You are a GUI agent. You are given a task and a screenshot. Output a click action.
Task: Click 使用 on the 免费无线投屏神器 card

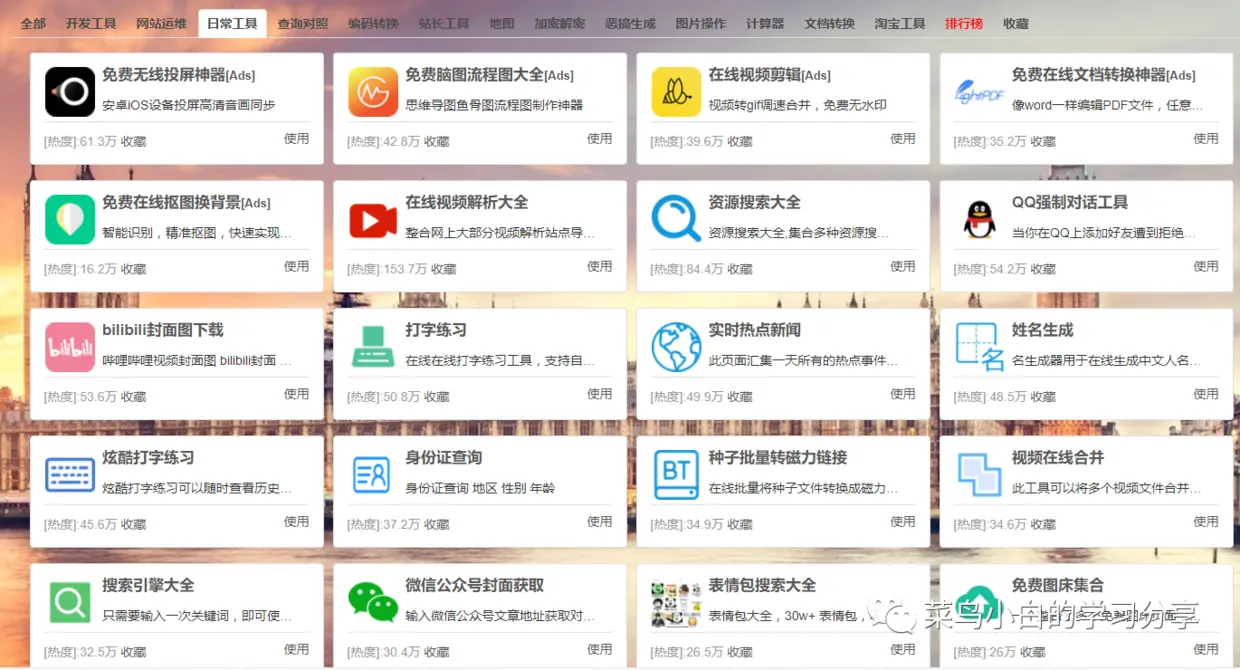[x=297, y=139]
